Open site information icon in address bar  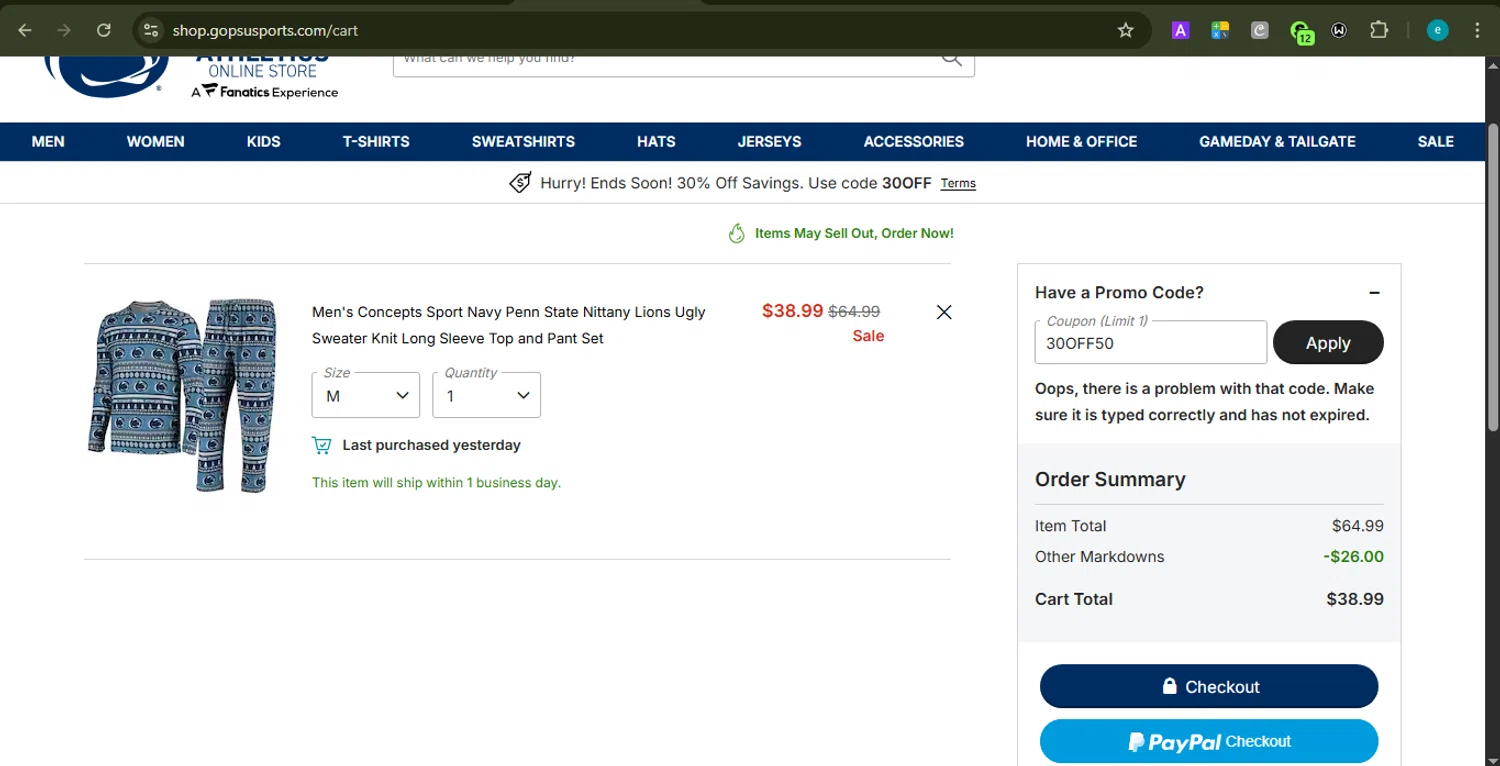(x=151, y=30)
